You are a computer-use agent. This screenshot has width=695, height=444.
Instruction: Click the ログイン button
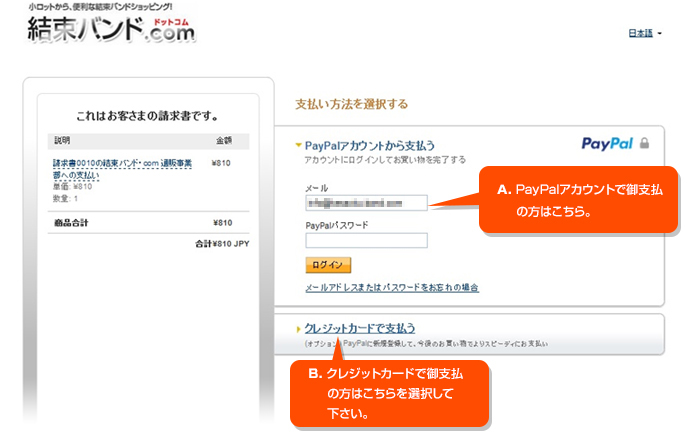(x=328, y=265)
